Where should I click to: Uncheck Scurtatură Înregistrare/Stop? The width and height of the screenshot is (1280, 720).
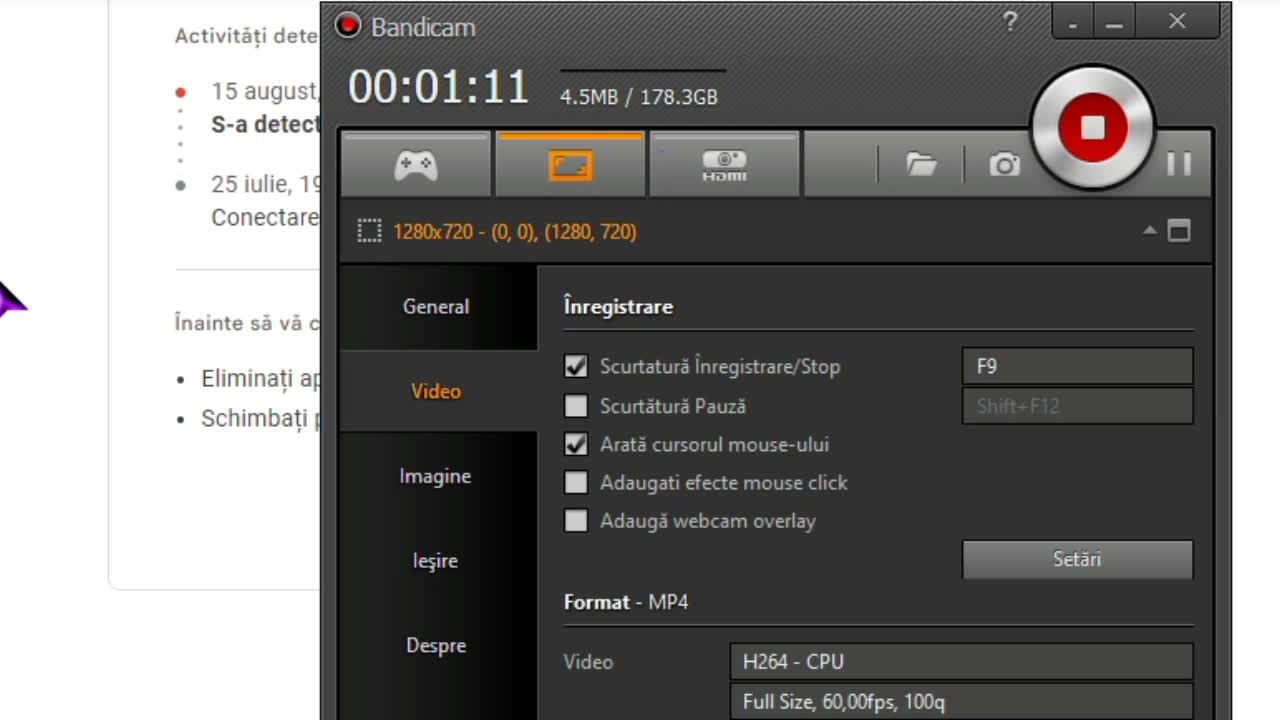point(576,367)
